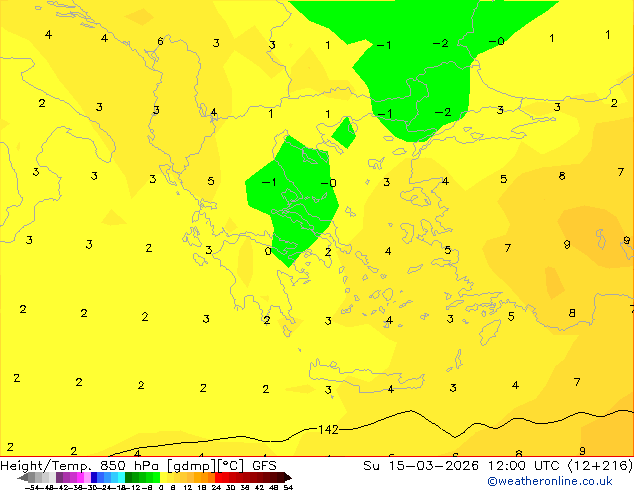Screen dimensions: 634x490
Task: Pick the cyan swatch near -18 in the legend
Action: (121, 477)
